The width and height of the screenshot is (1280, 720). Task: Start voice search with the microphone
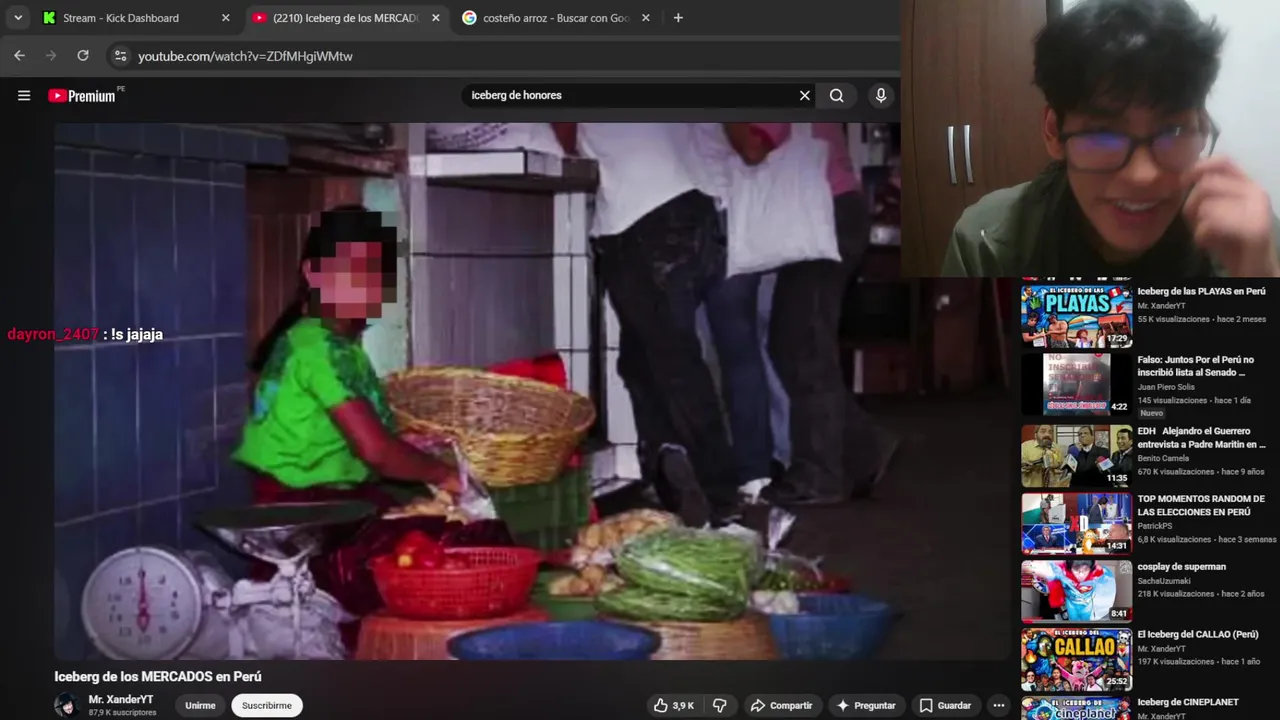point(881,95)
